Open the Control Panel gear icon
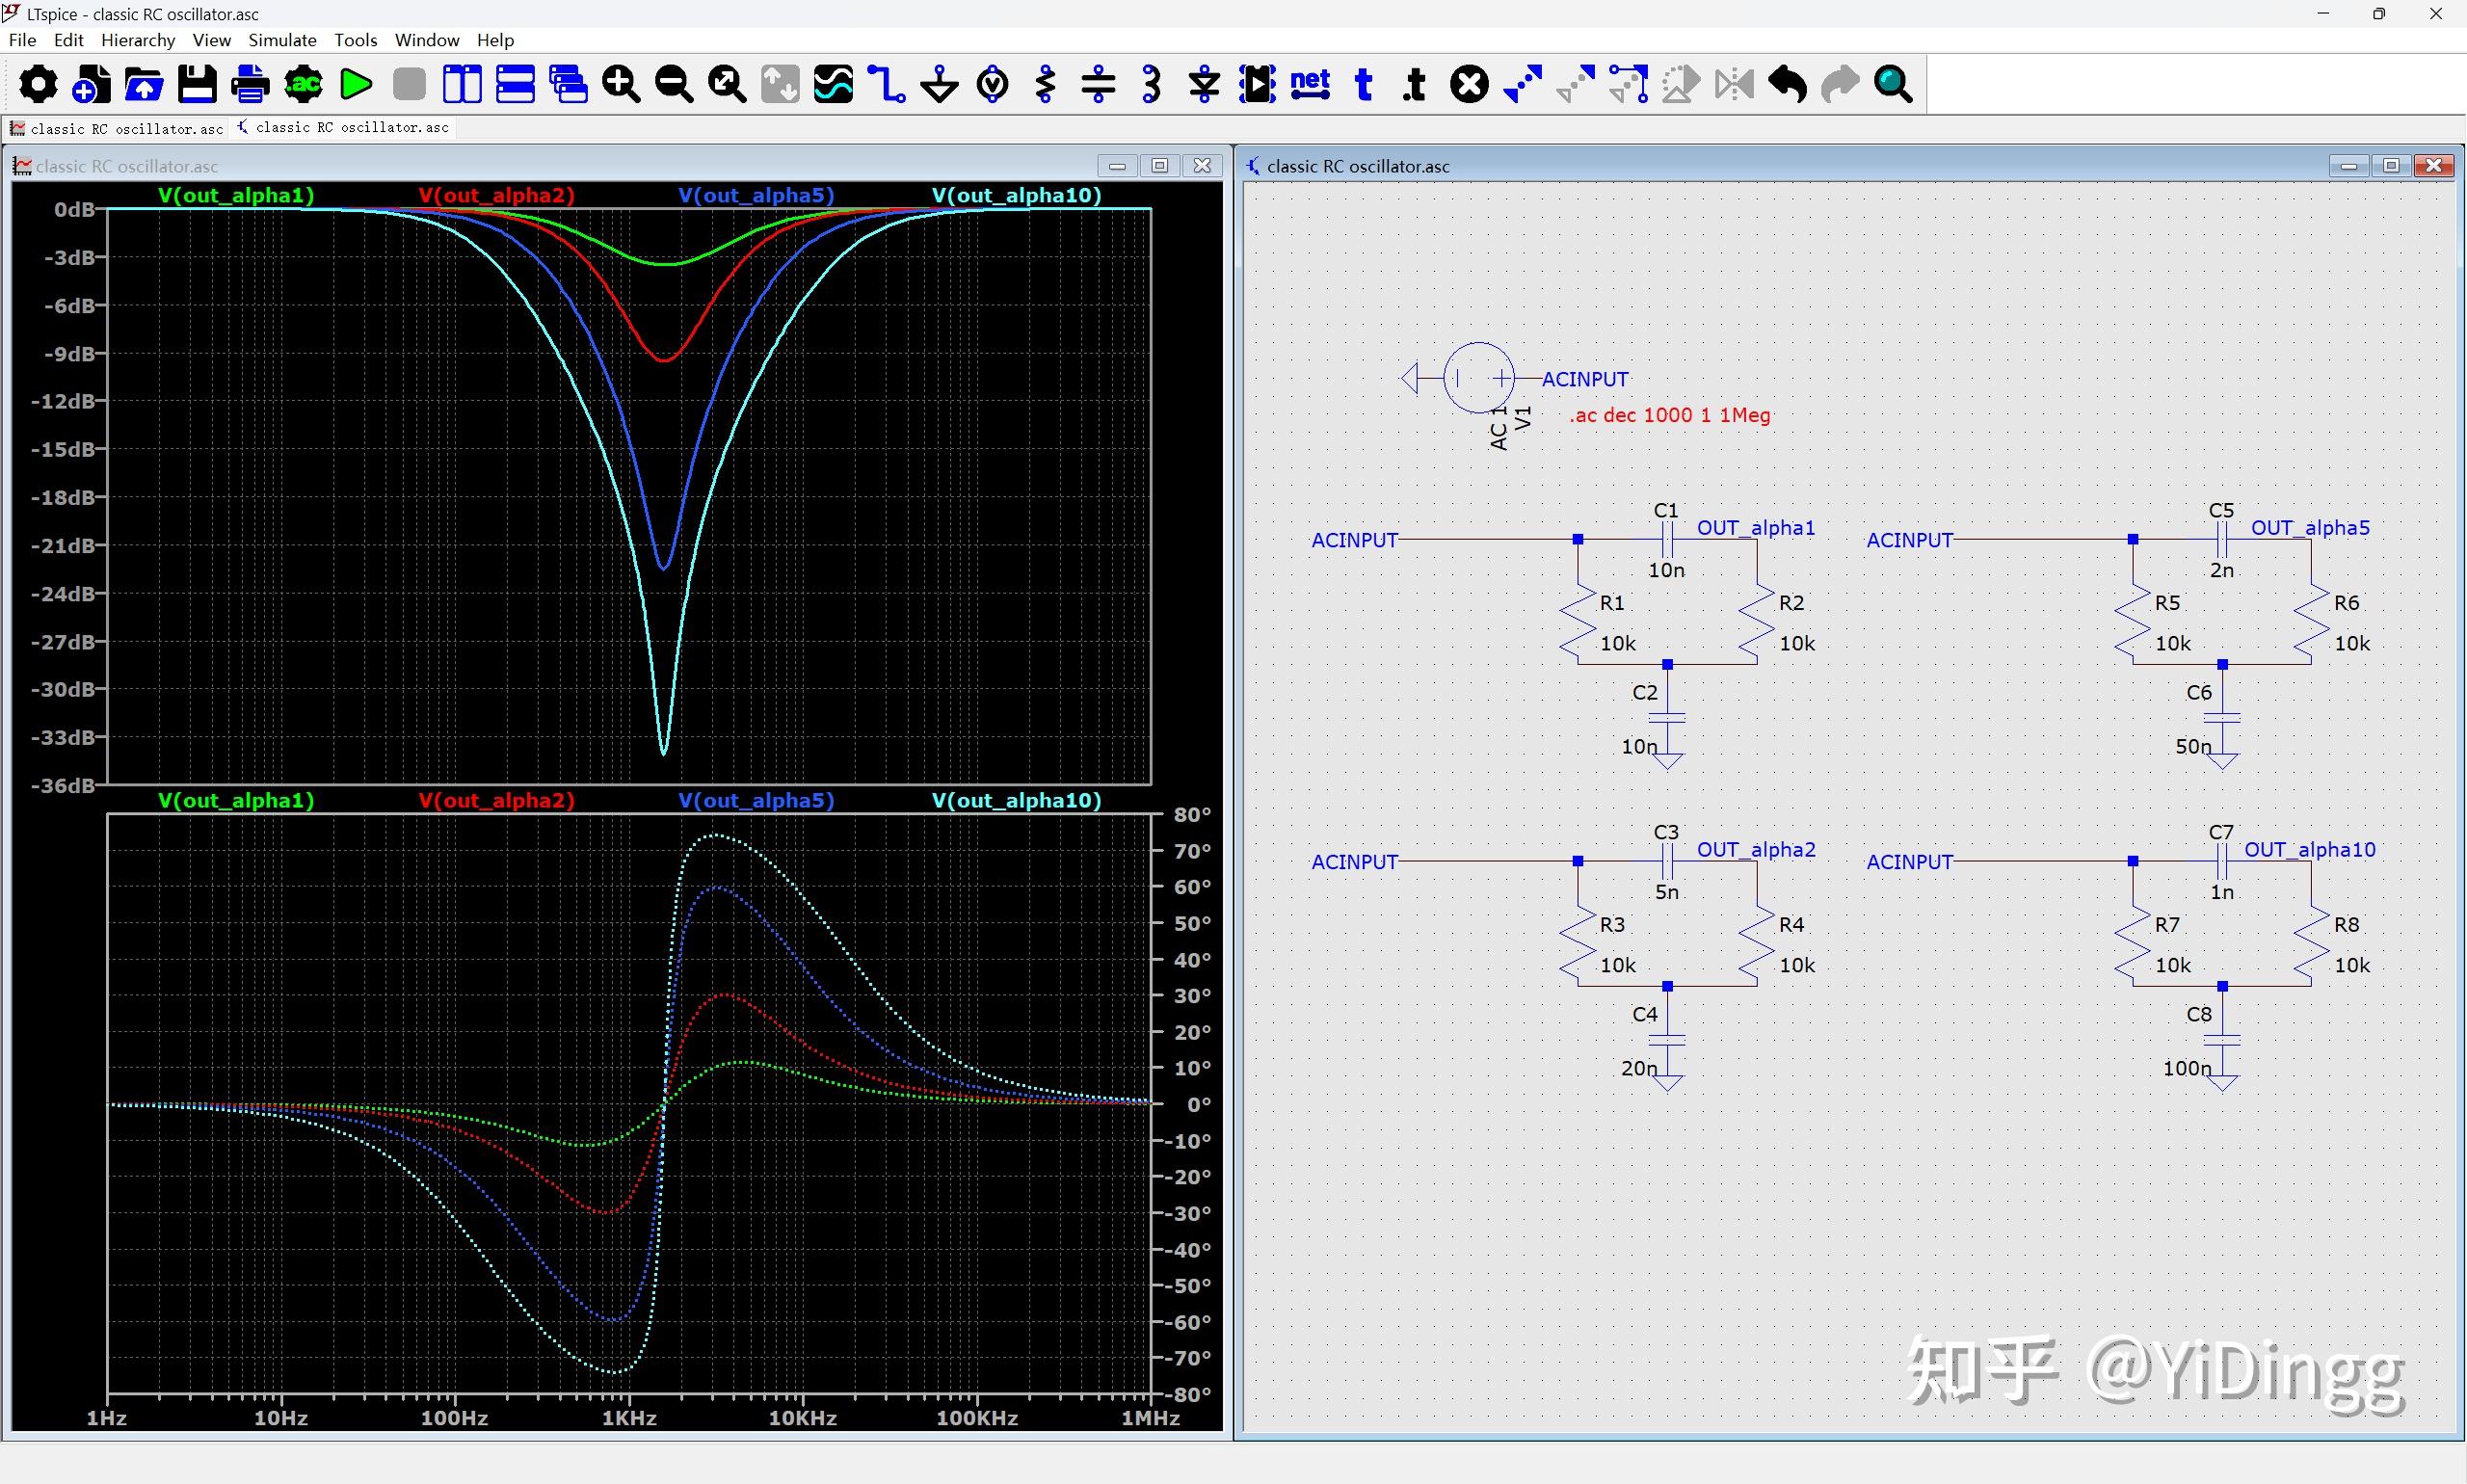Image resolution: width=2467 pixels, height=1484 pixels. point(38,85)
